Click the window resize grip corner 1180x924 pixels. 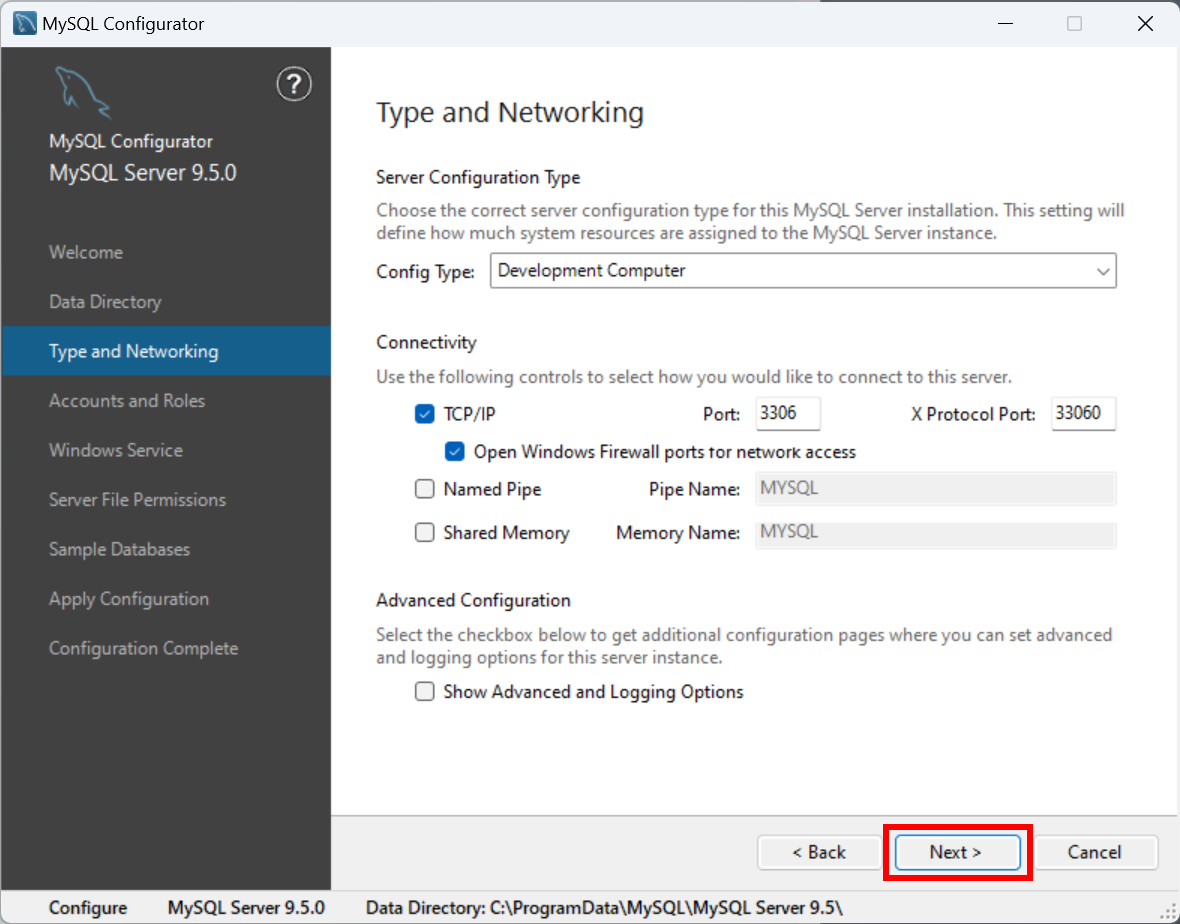(x=1168, y=913)
